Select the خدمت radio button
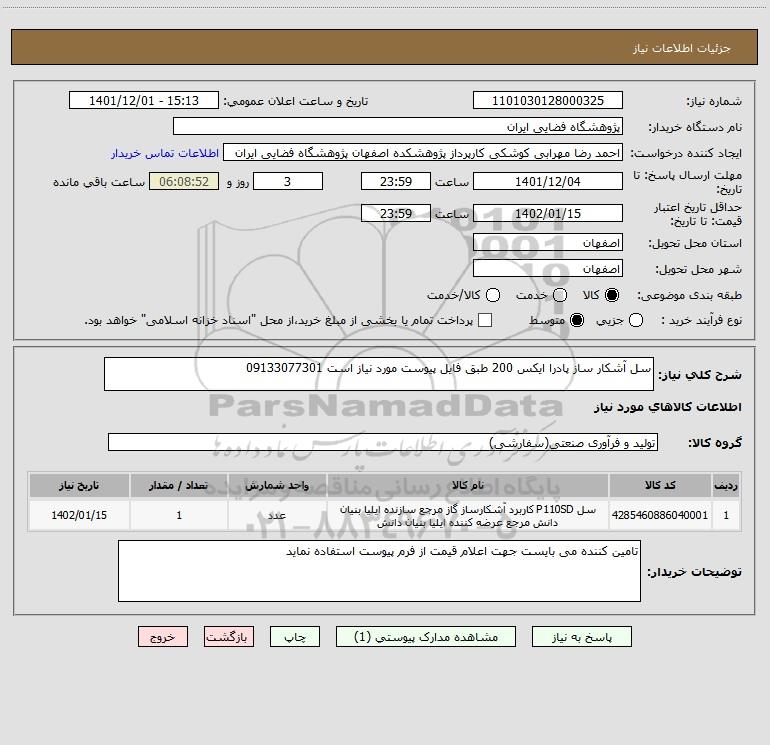The width and height of the screenshot is (770, 745). coord(560,295)
